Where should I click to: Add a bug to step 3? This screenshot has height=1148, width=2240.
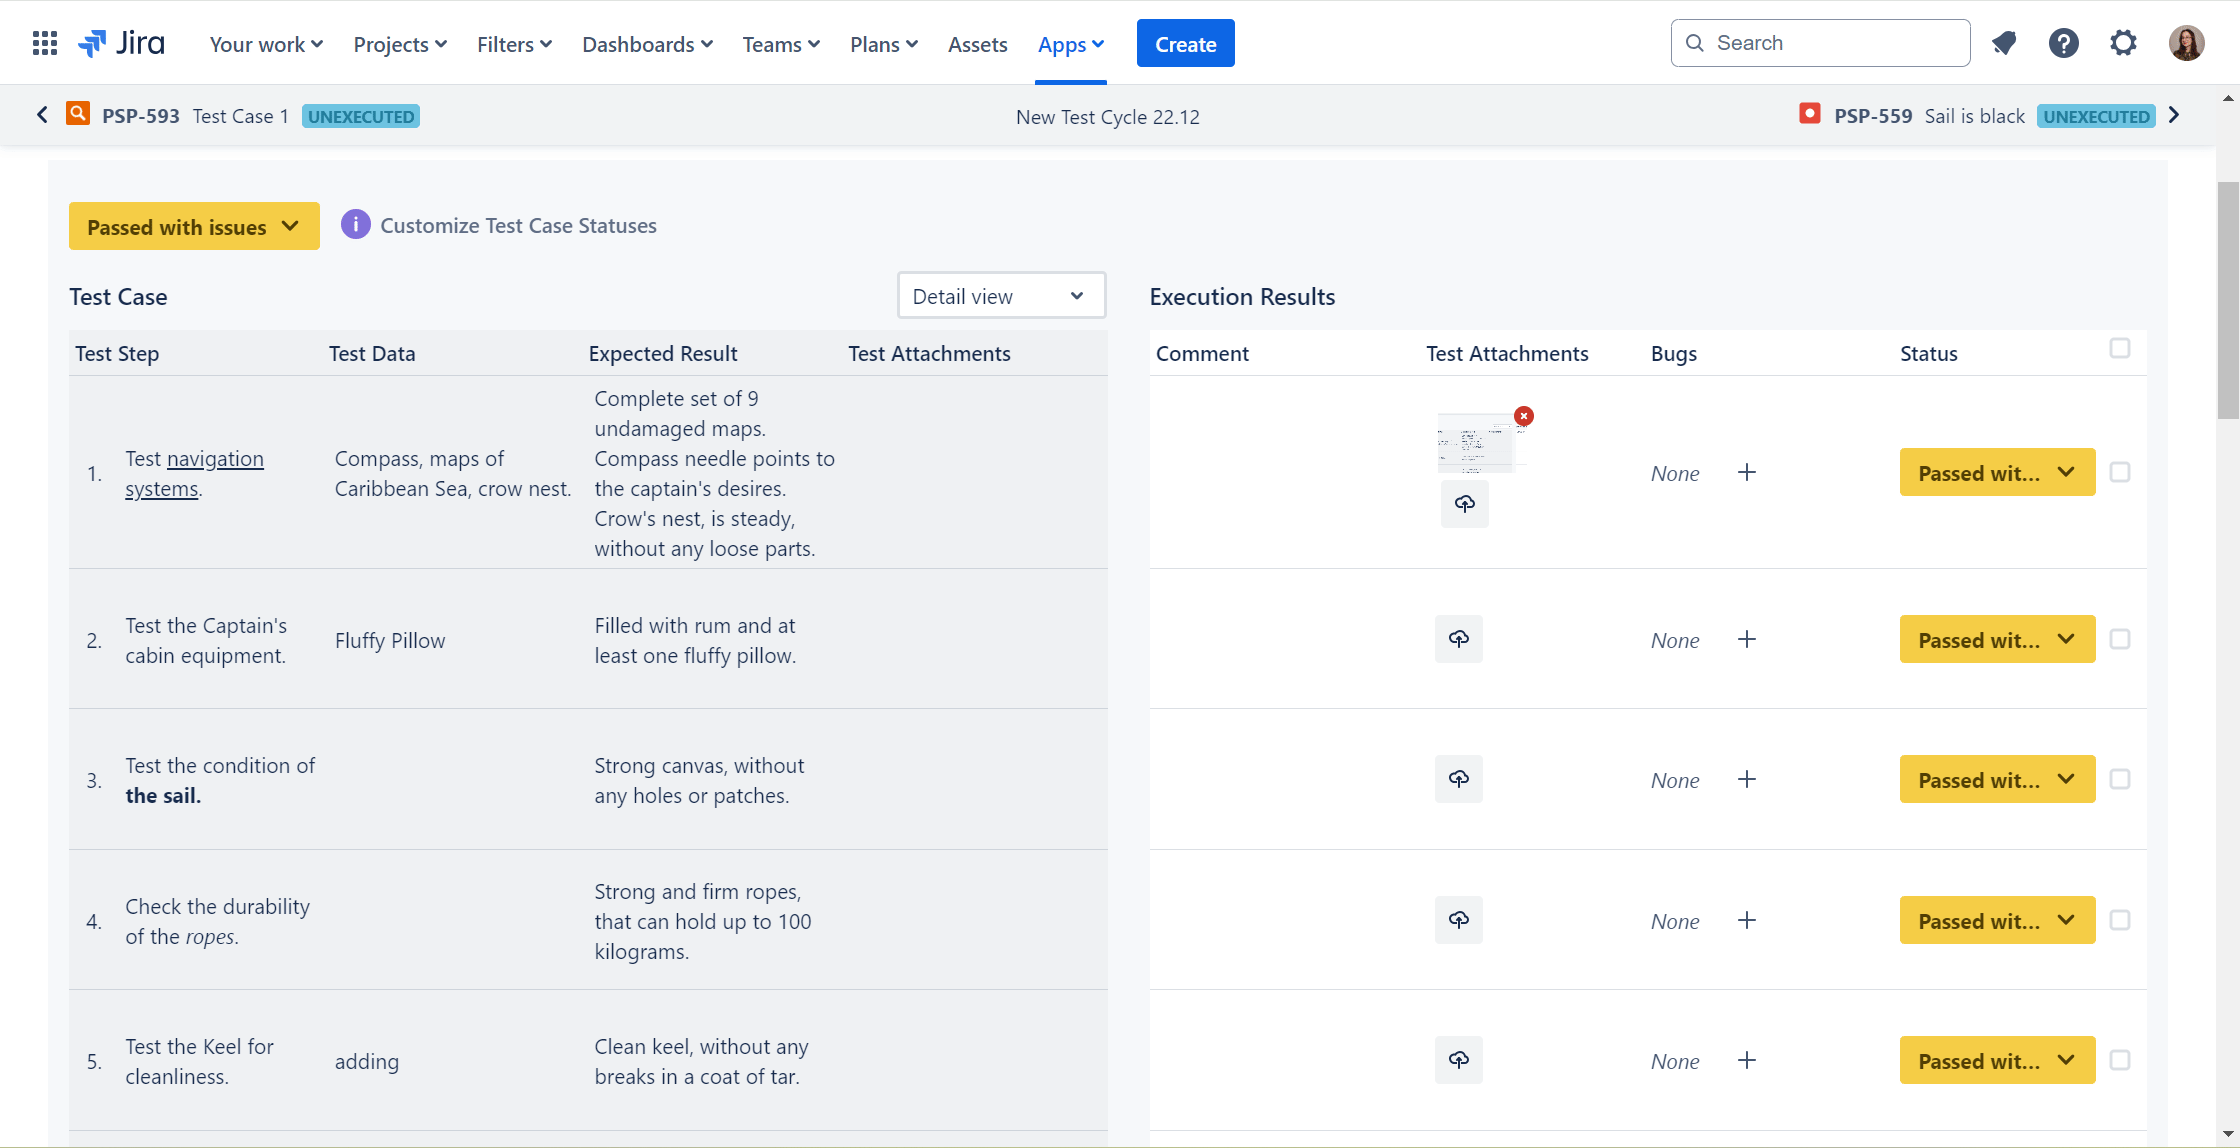click(x=1747, y=780)
